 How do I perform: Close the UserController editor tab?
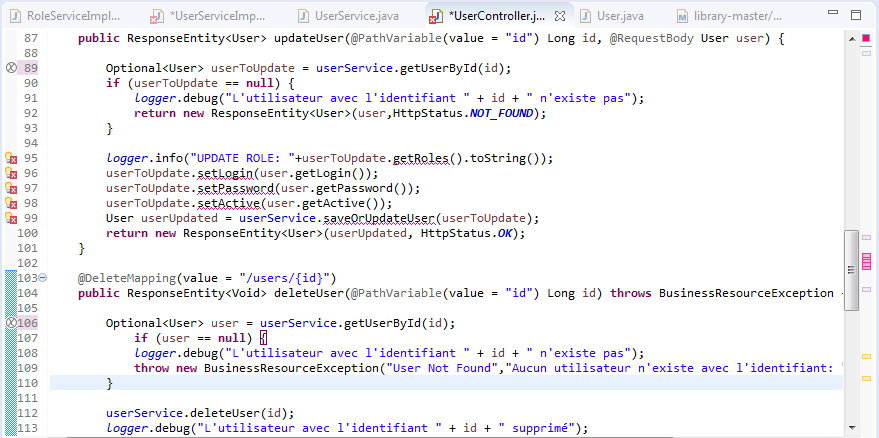pos(559,16)
